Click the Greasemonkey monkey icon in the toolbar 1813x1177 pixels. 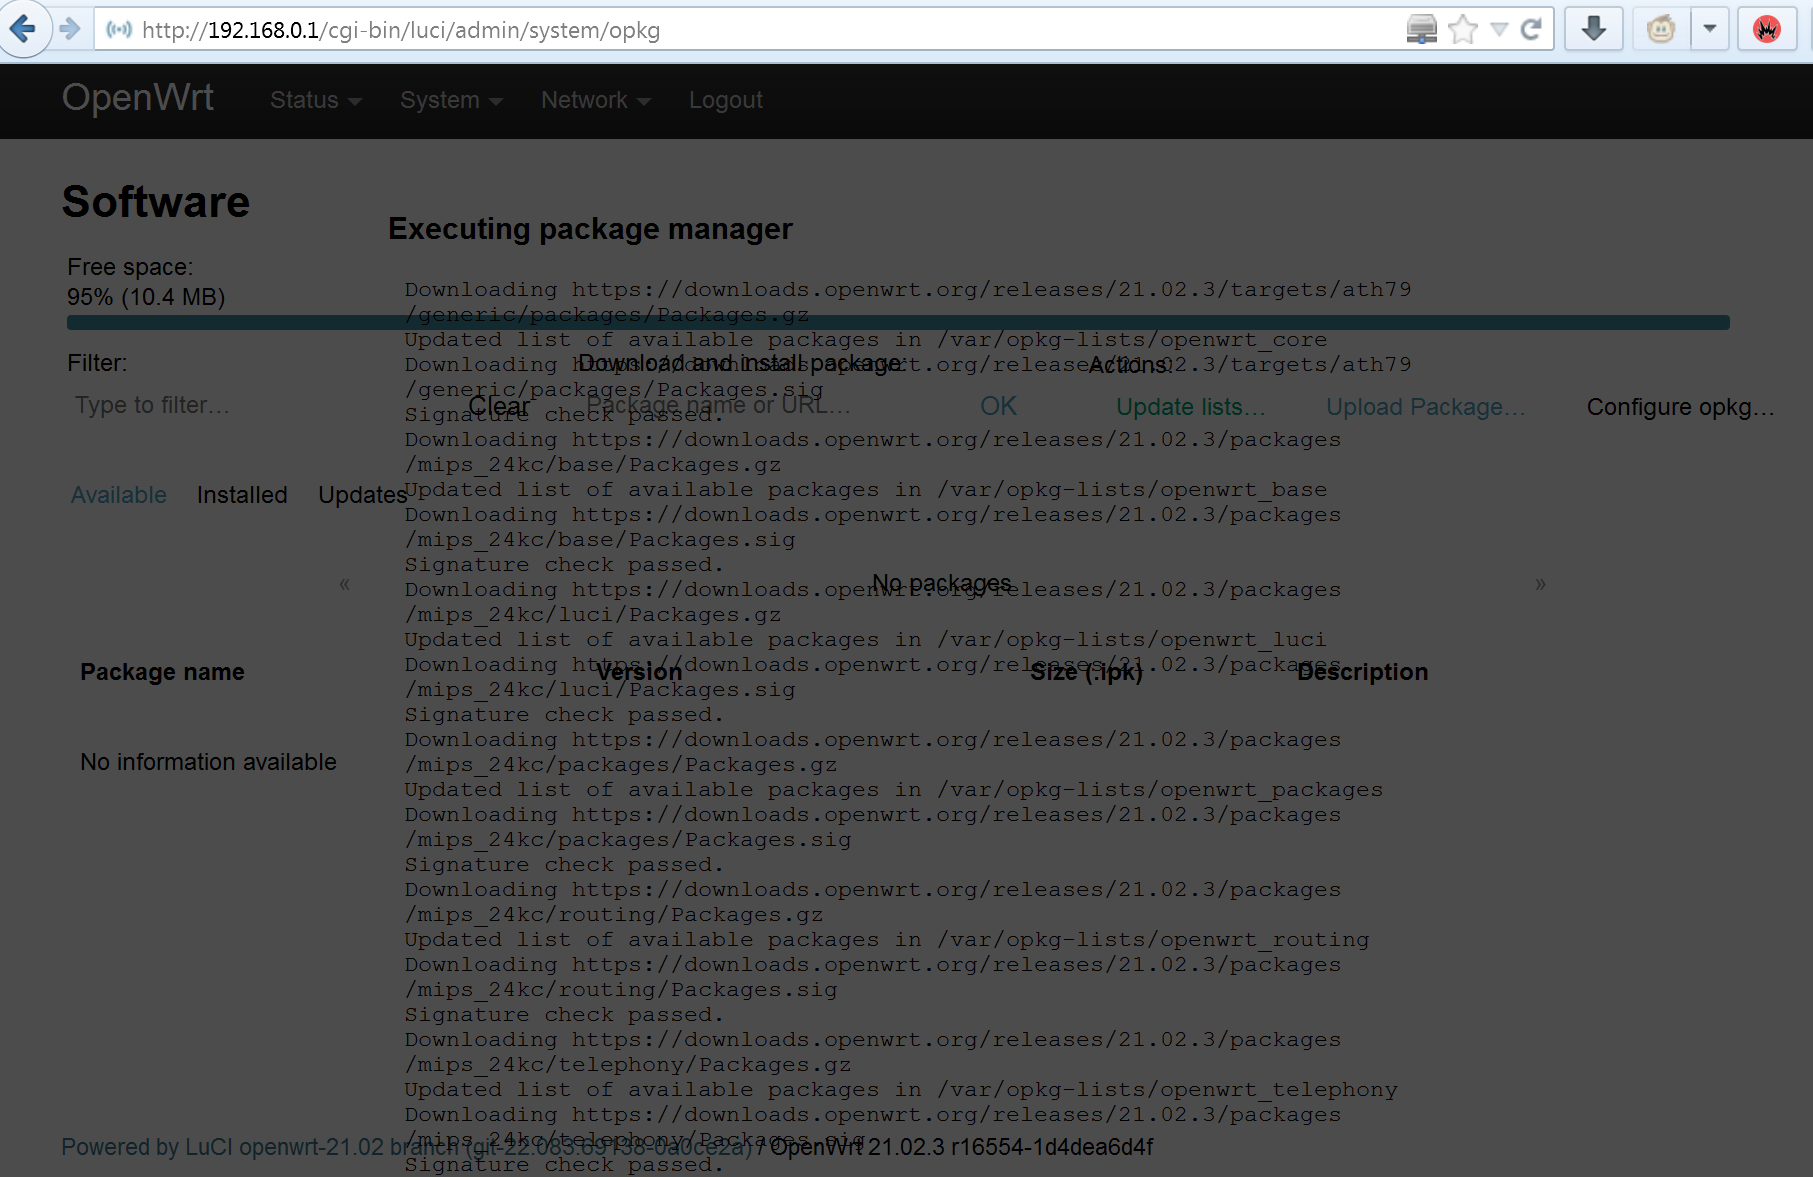(x=1660, y=29)
